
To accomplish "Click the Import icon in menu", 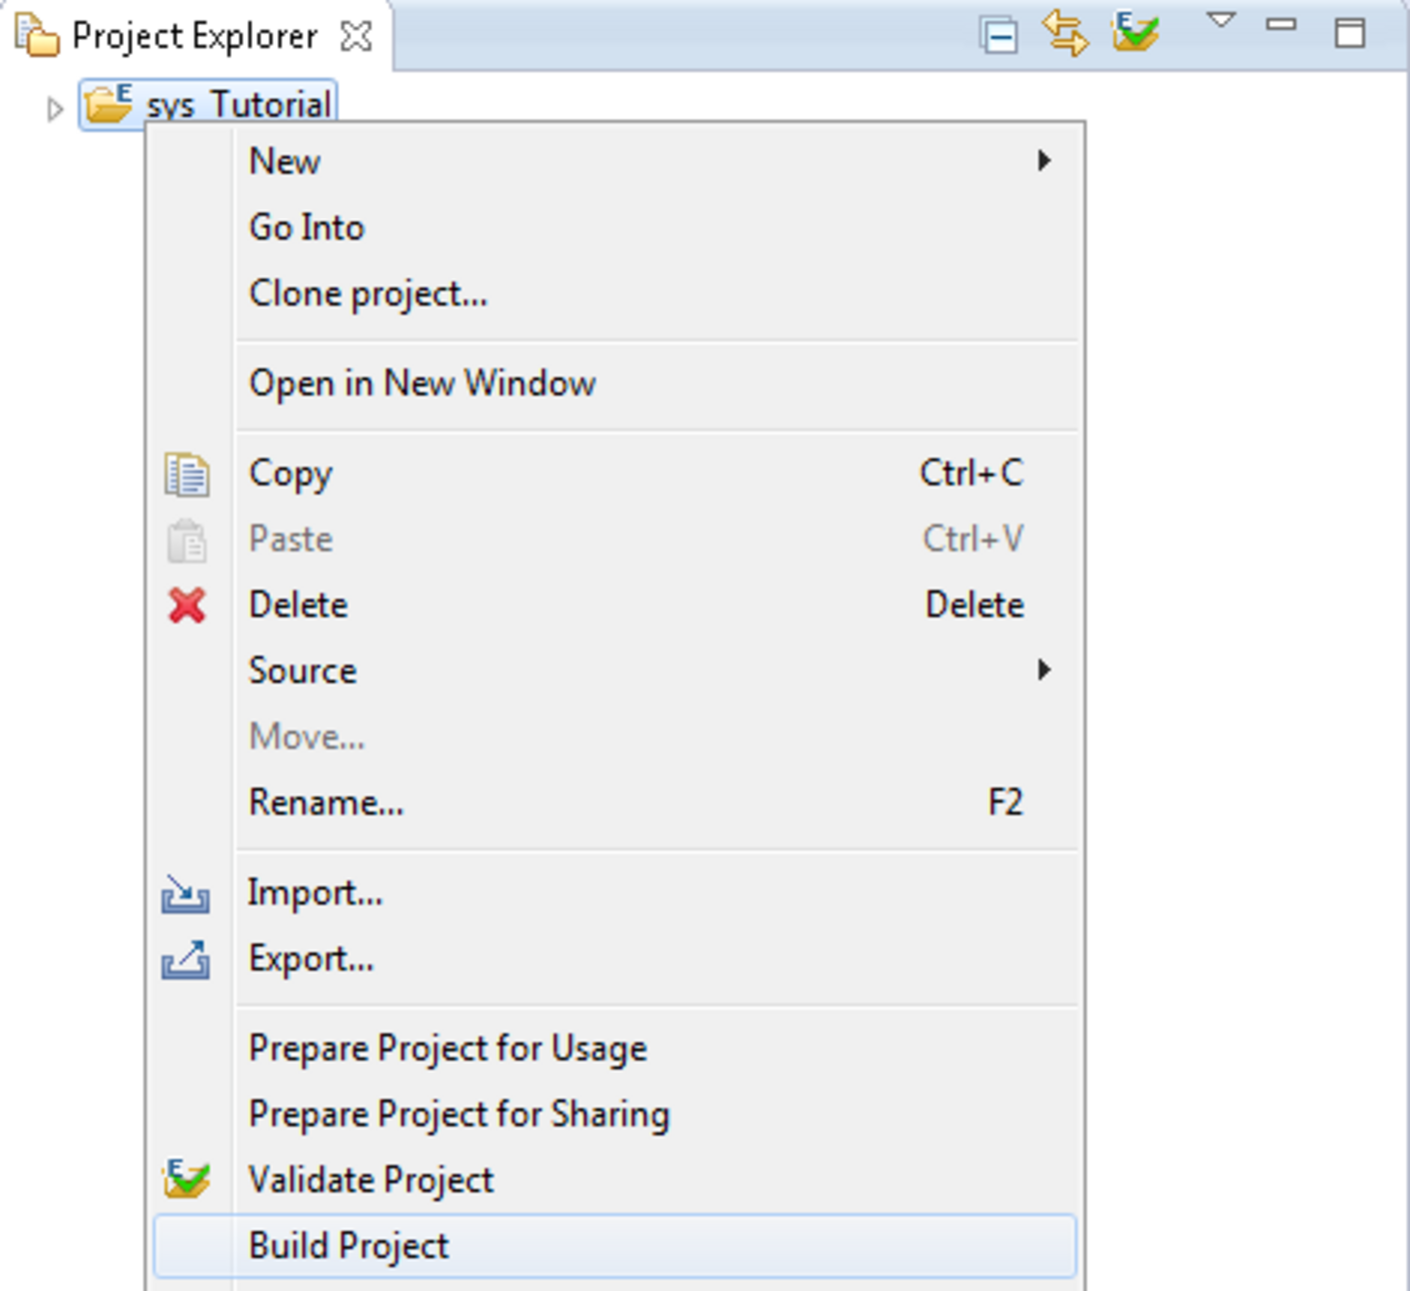I will [186, 893].
